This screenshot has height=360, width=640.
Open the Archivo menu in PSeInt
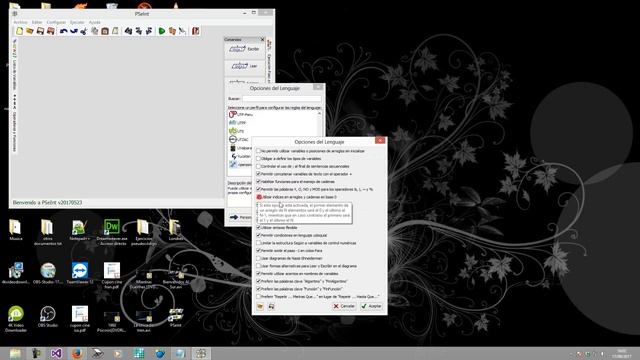(20, 22)
